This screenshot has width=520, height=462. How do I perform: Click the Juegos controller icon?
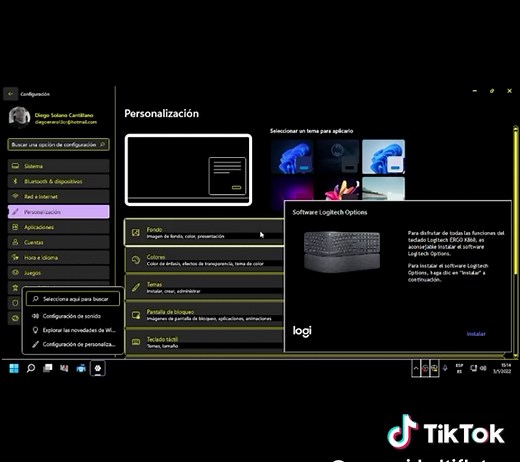point(15,272)
